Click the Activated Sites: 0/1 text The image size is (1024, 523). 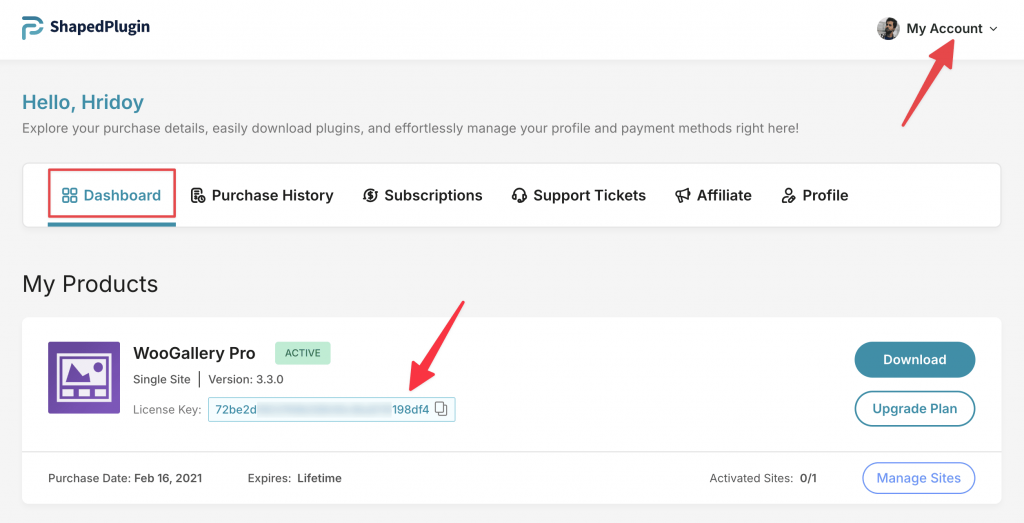click(763, 478)
